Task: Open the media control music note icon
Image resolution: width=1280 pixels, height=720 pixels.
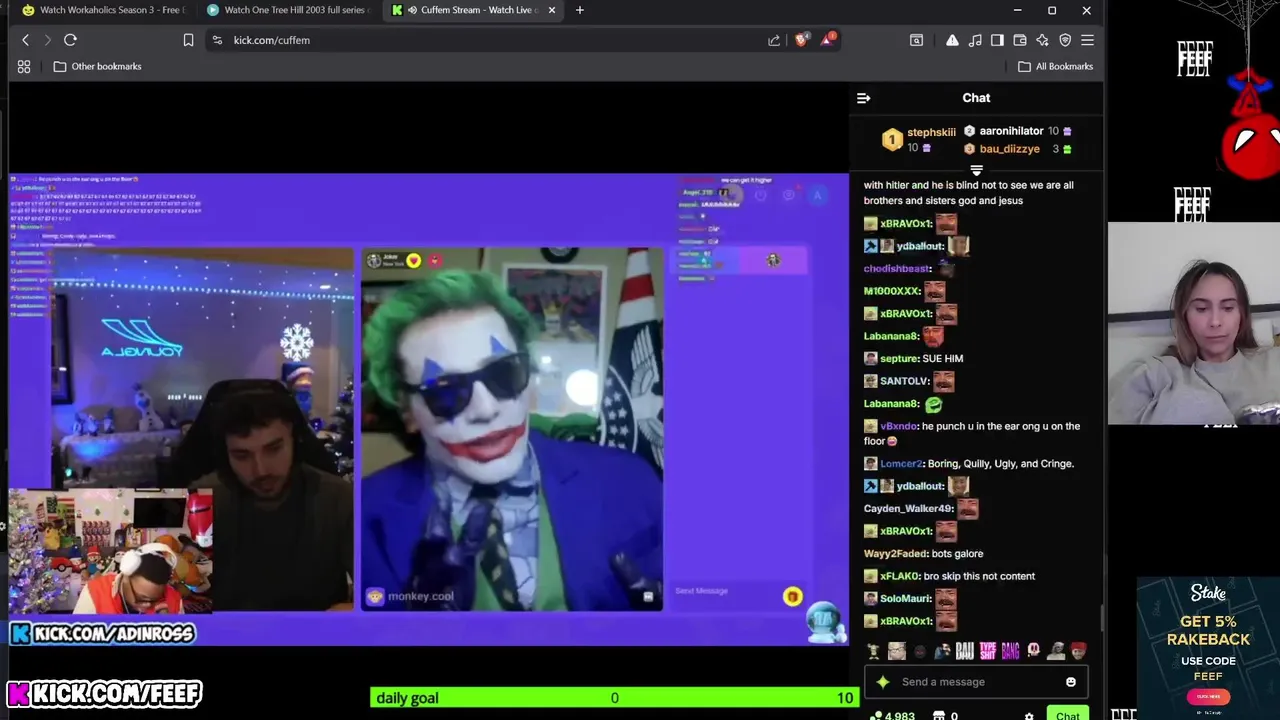Action: [975, 40]
